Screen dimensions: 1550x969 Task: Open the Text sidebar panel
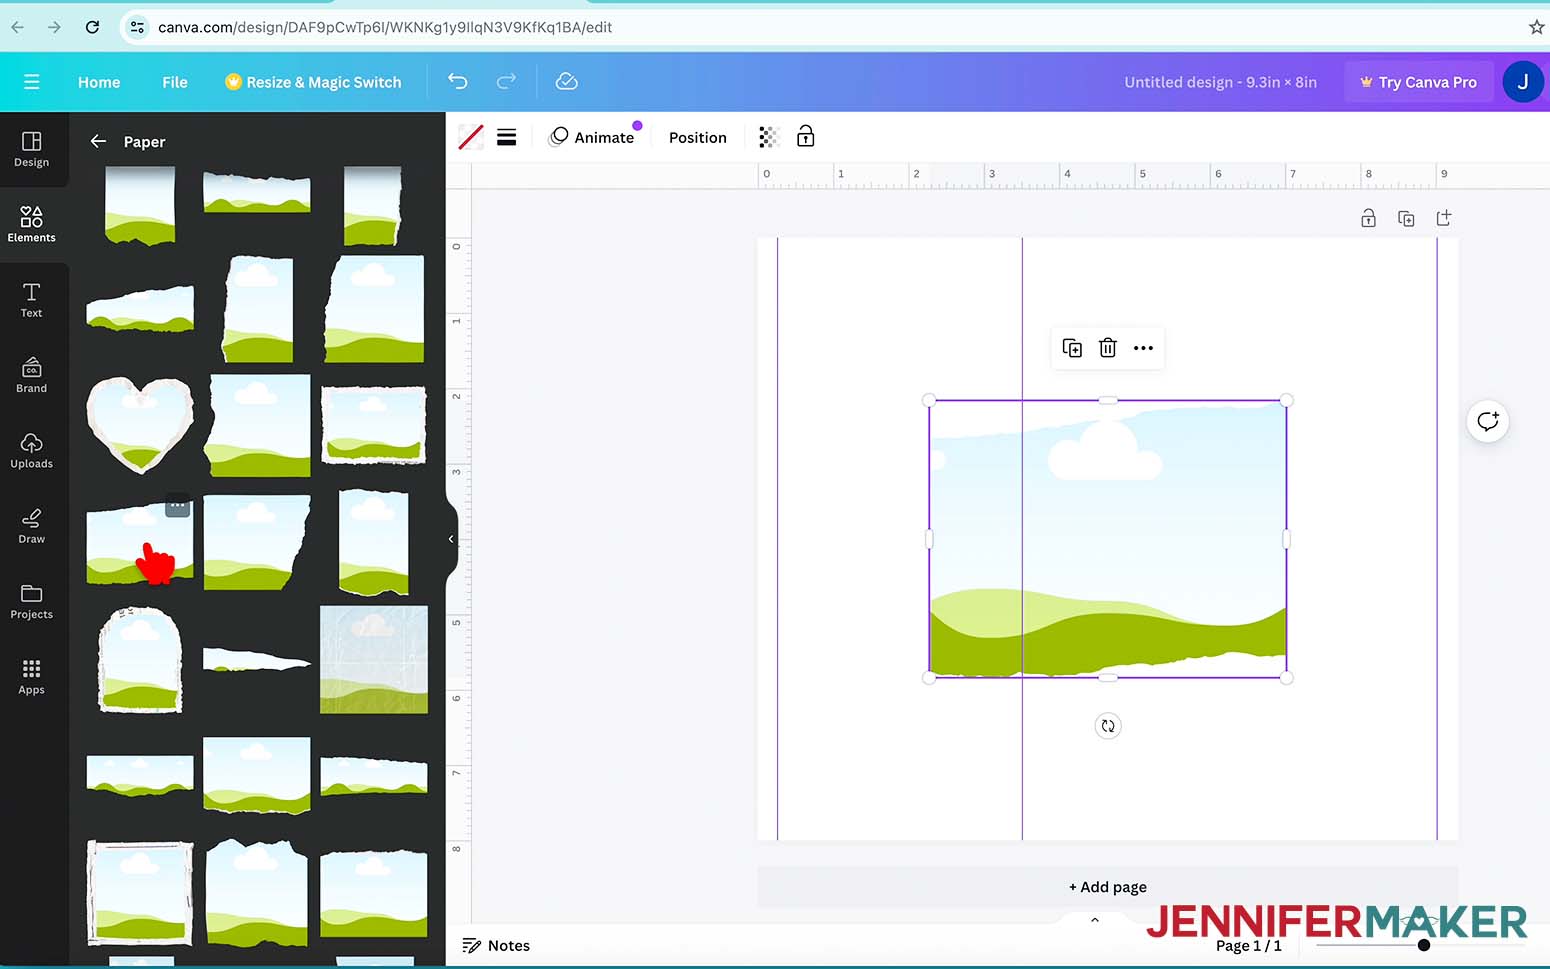click(x=32, y=300)
